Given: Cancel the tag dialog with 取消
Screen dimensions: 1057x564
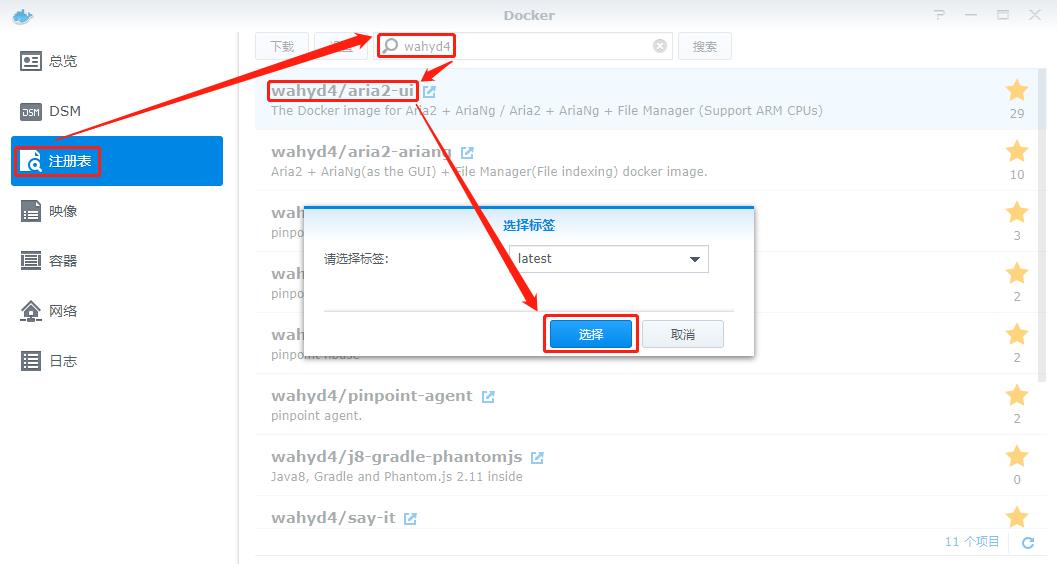Looking at the screenshot, I should pyautogui.click(x=683, y=334).
